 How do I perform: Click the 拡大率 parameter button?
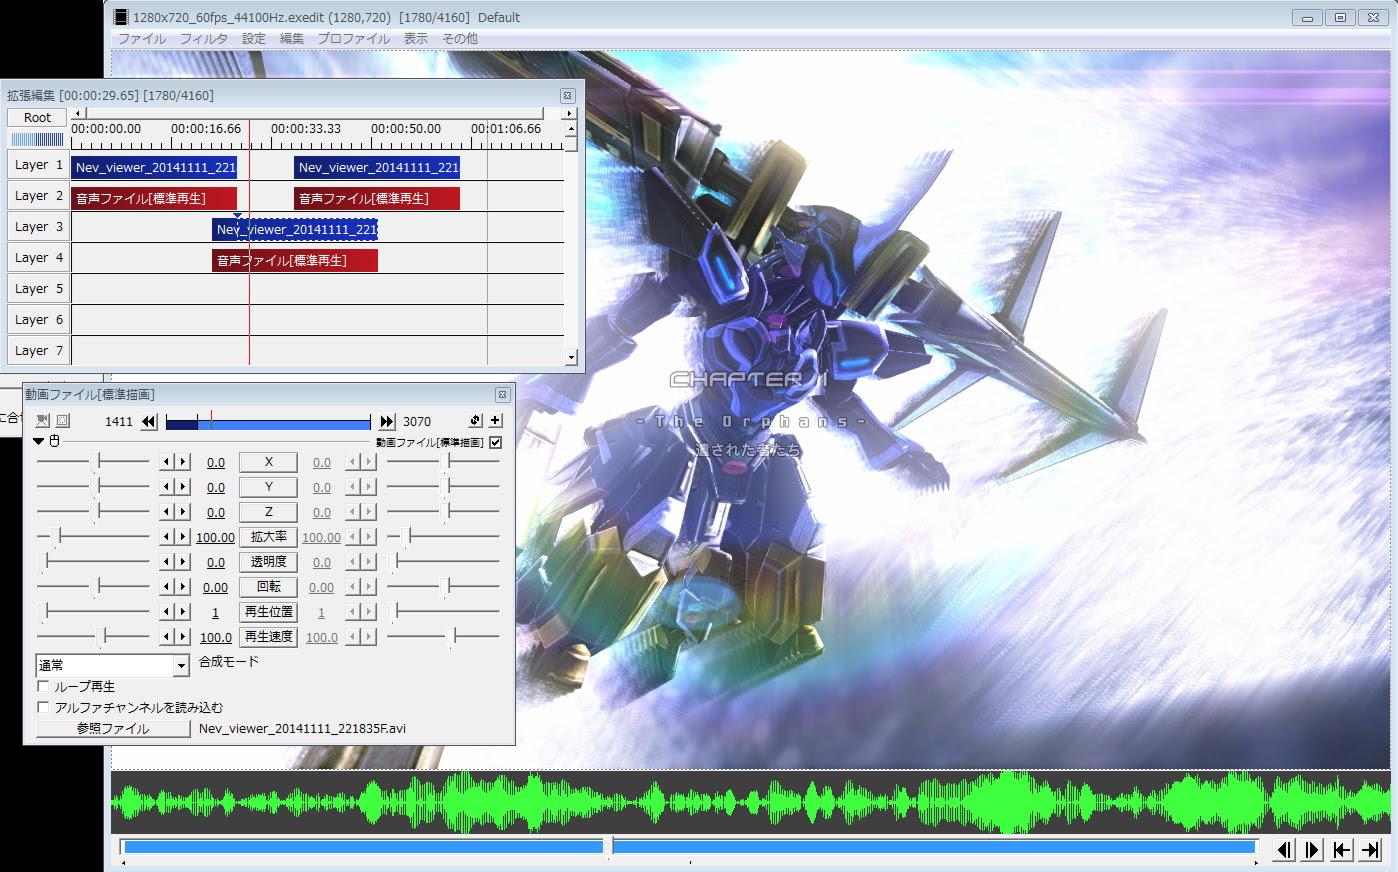point(268,537)
